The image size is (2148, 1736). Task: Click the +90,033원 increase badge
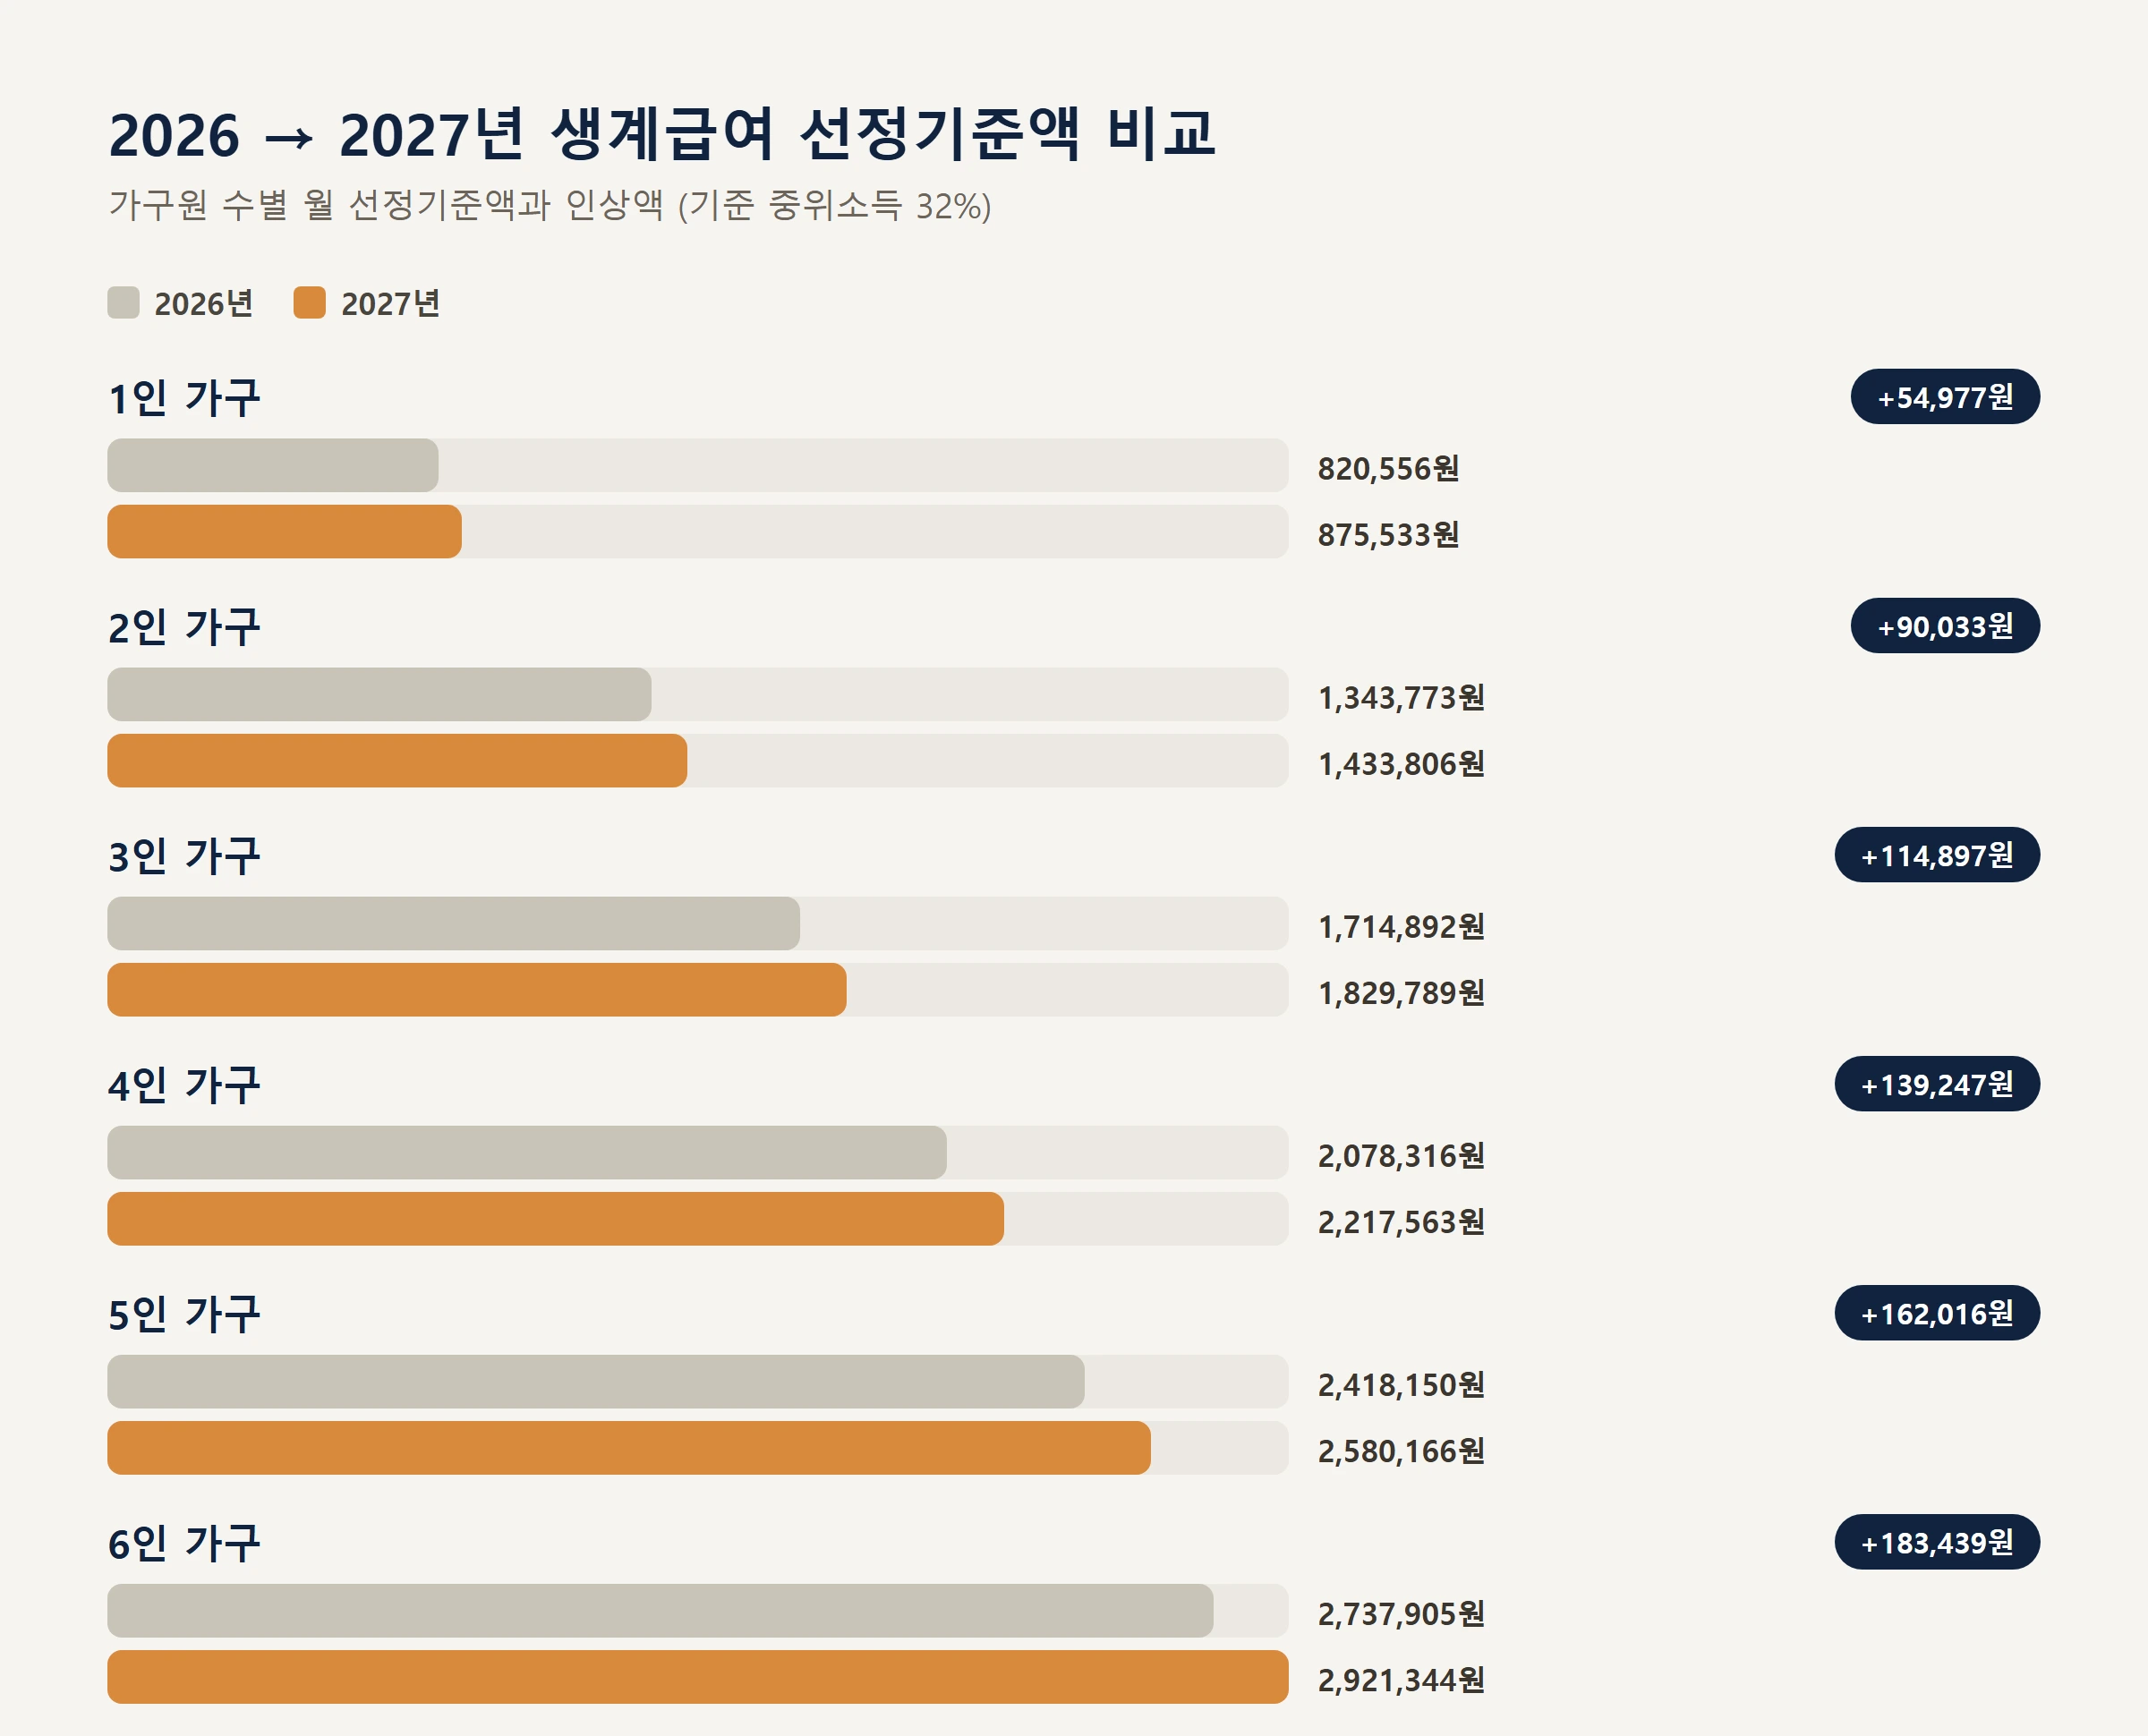pos(1945,626)
